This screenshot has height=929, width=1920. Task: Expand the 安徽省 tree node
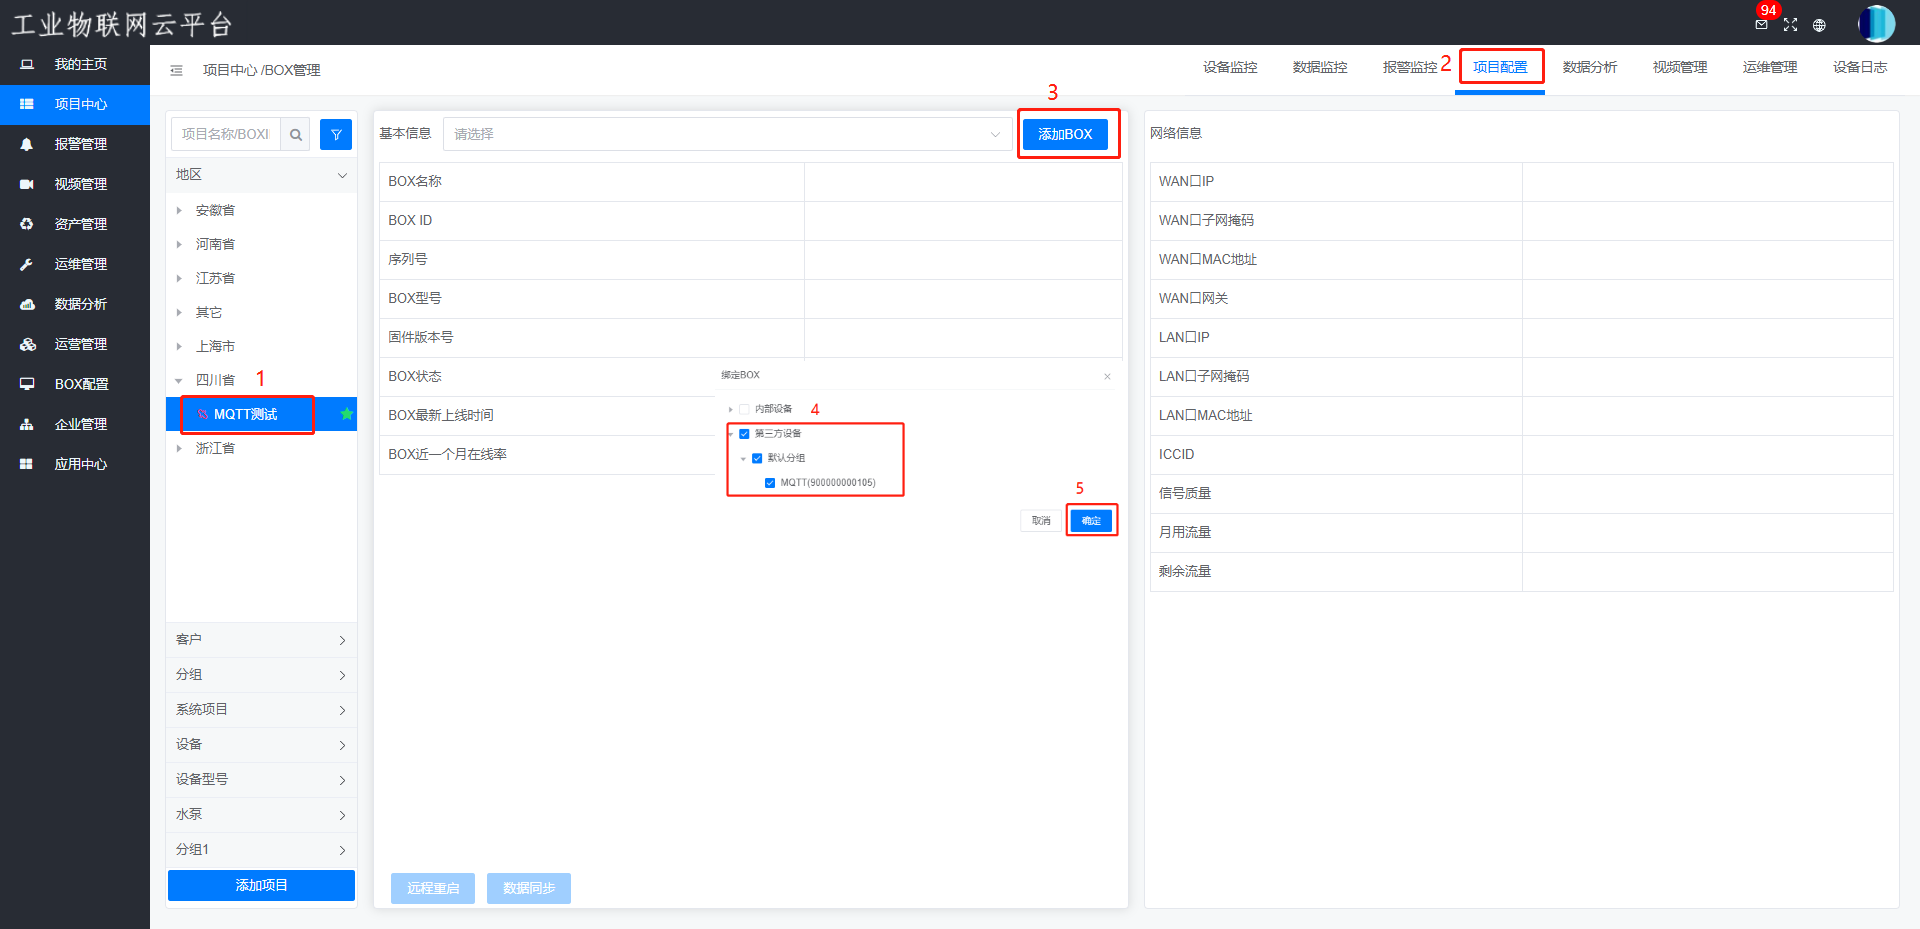(179, 210)
